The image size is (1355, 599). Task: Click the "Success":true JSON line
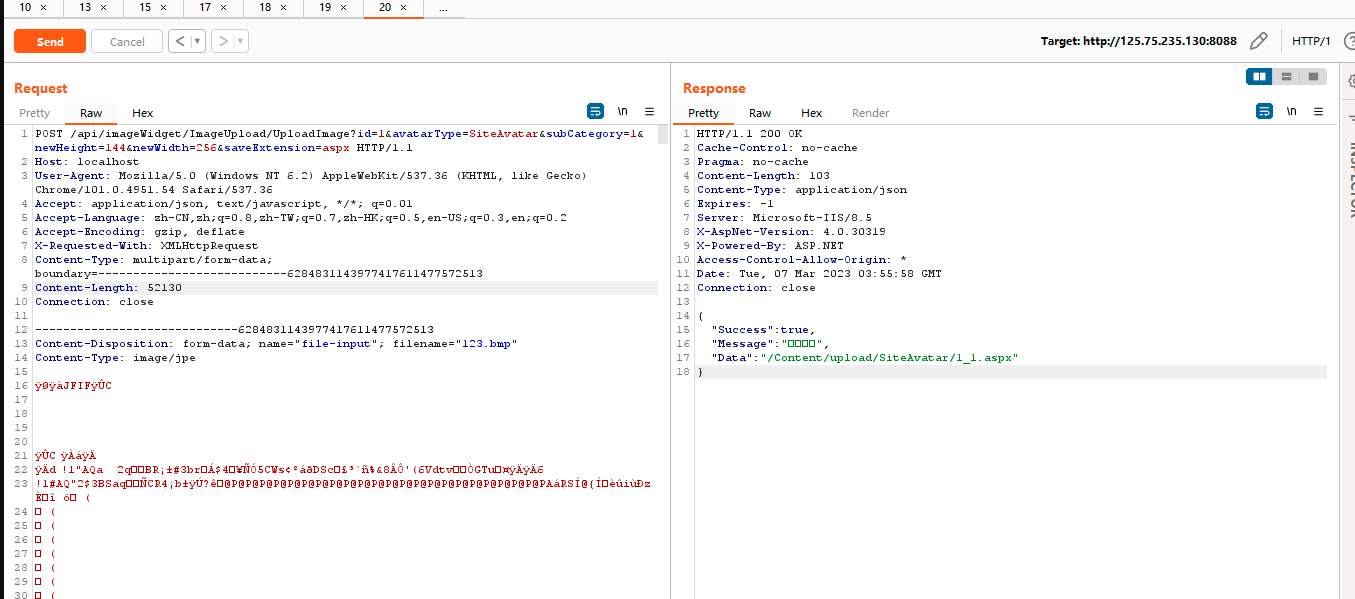pos(763,330)
